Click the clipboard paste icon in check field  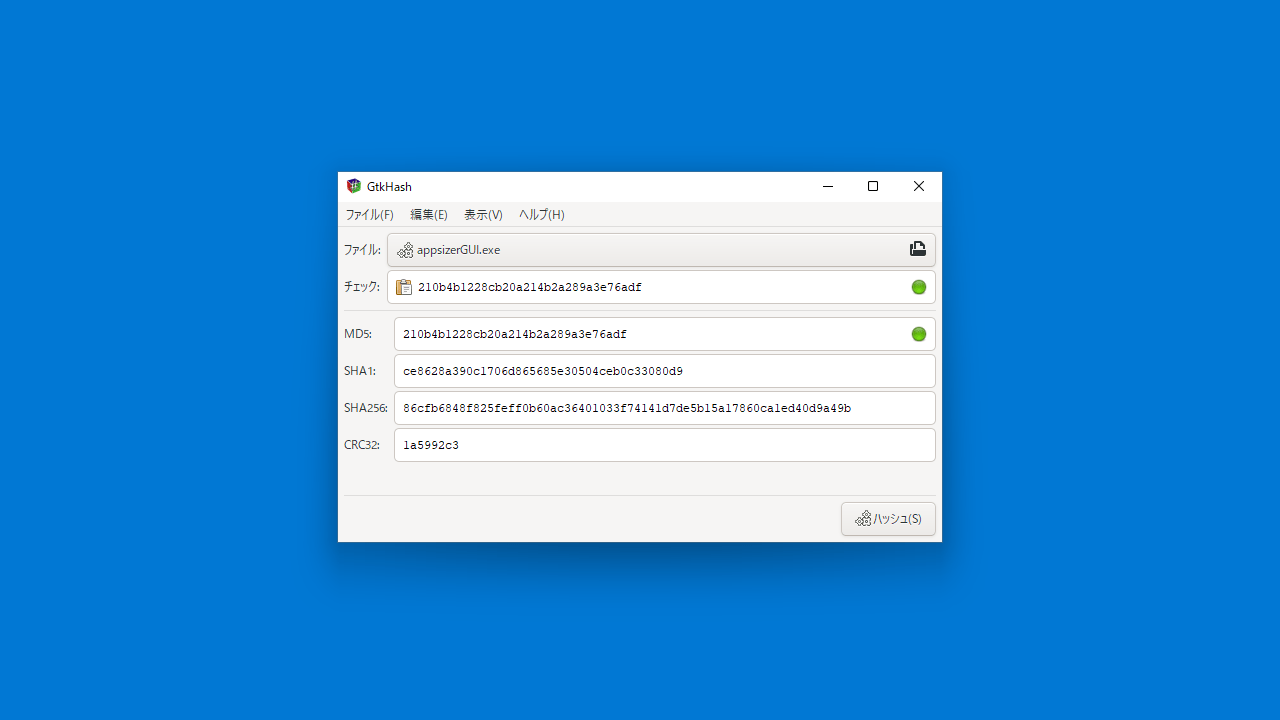404,287
